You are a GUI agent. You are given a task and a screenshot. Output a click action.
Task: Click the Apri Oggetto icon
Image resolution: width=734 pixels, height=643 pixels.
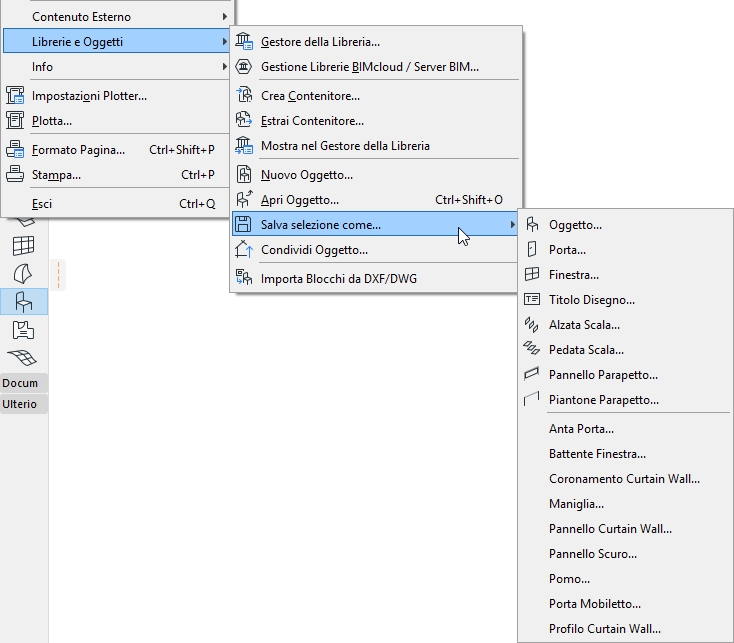pos(243,199)
